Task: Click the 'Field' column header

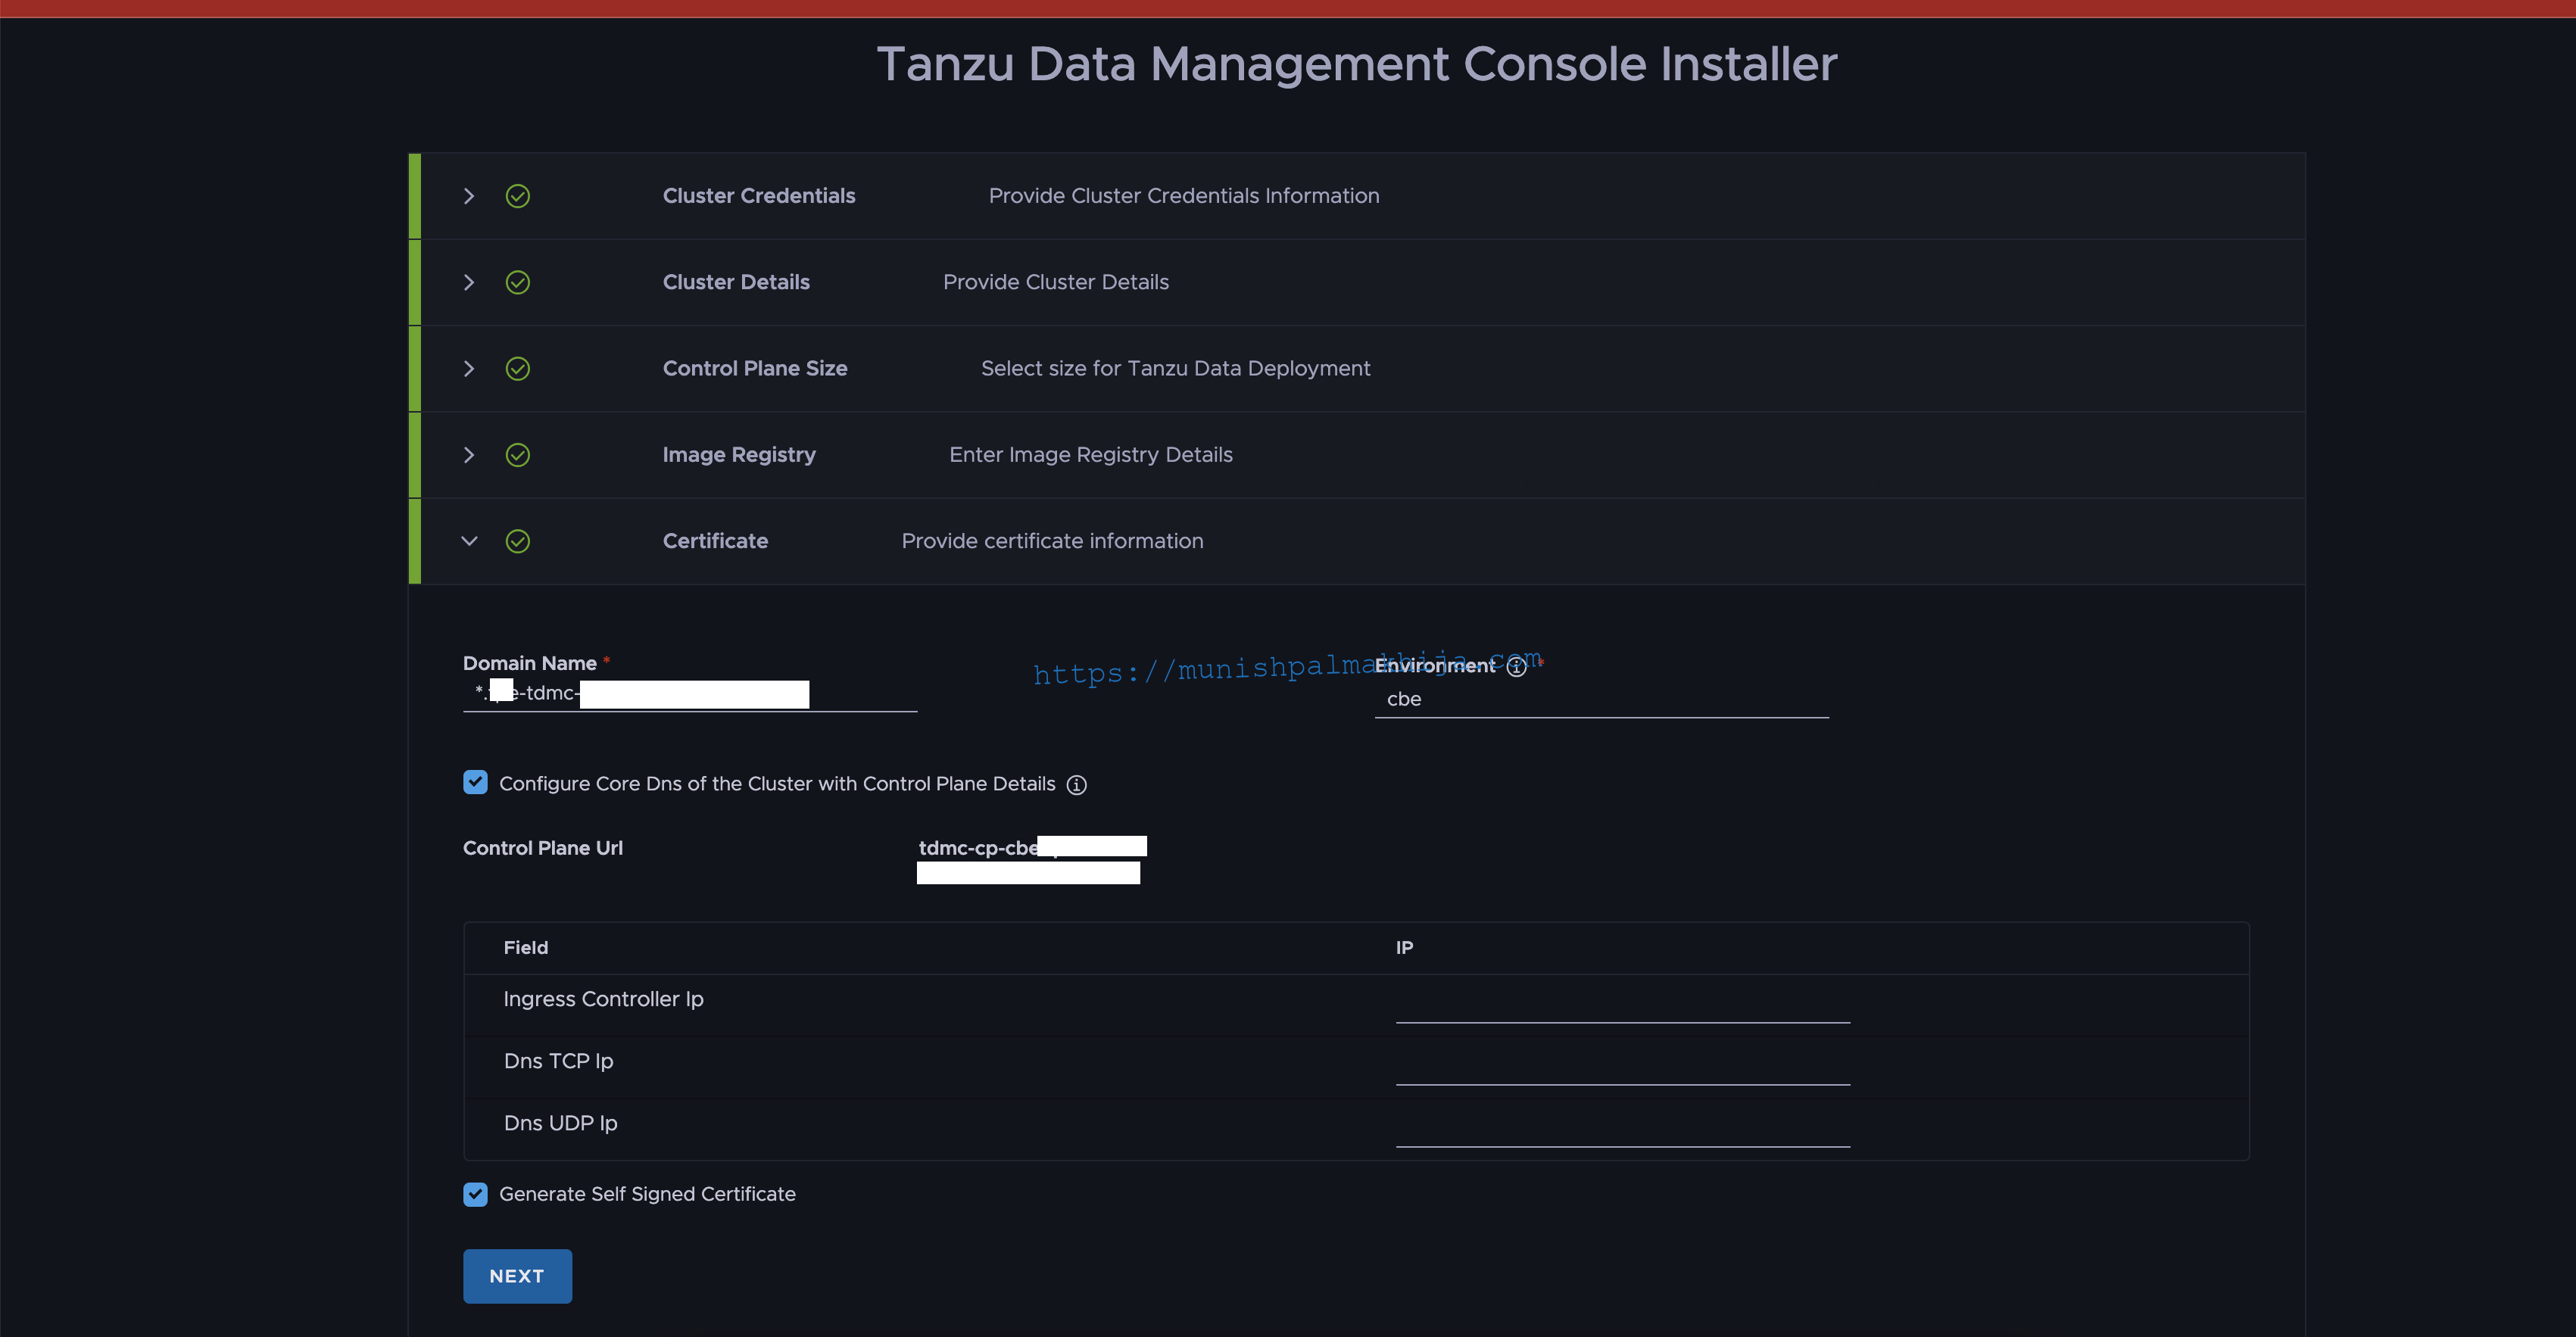Action: click(526, 947)
